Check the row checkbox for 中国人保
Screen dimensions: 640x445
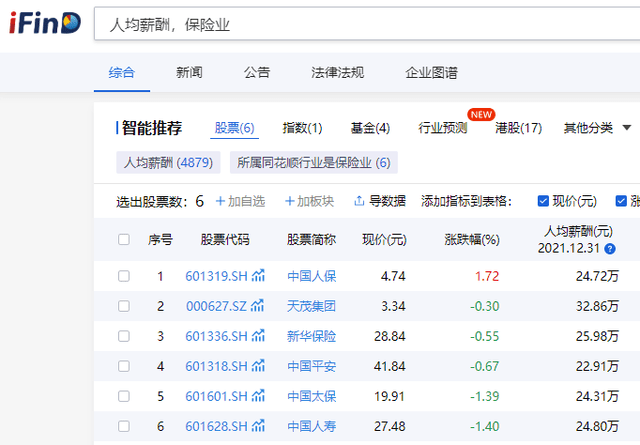coord(124,276)
